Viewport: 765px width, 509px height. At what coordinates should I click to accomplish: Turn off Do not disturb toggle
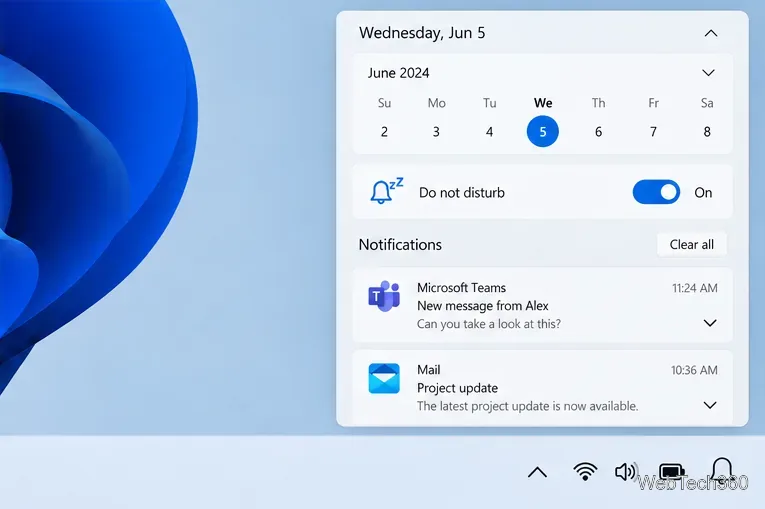coord(656,192)
